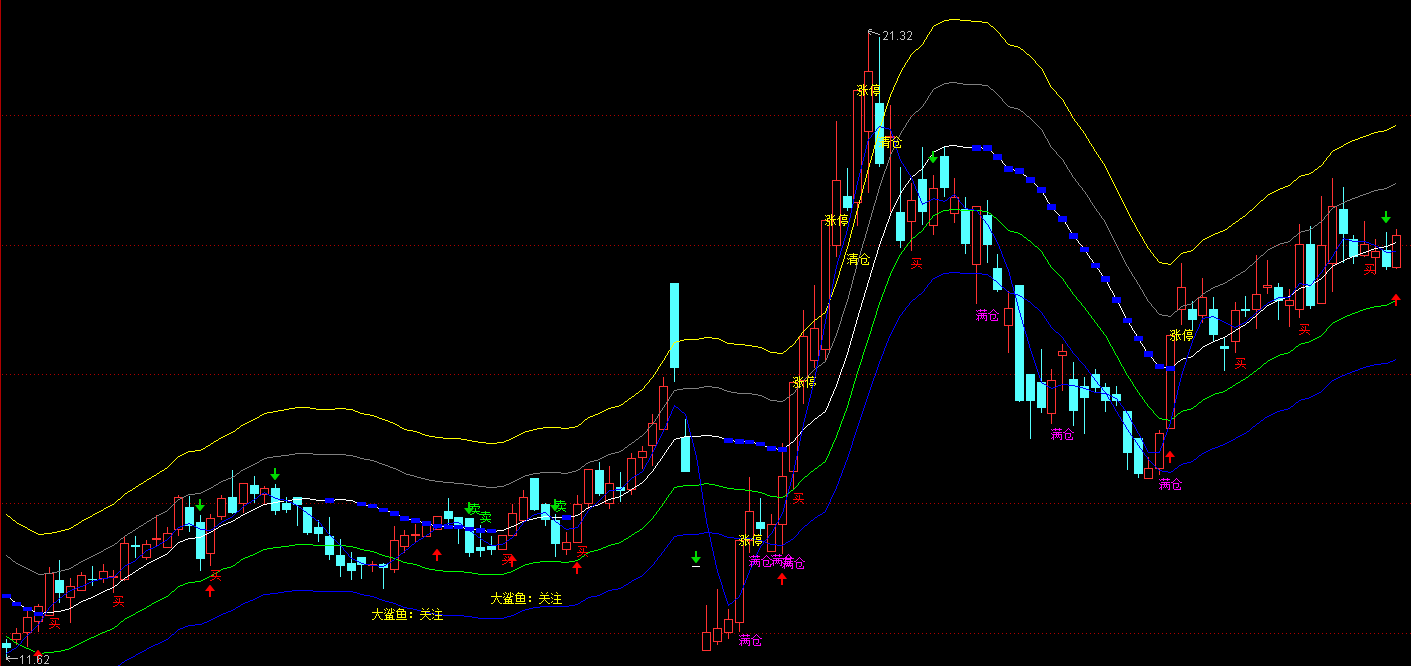
Task: Click the leftmost 大鲨鱼: 关注 label
Action: point(407,614)
